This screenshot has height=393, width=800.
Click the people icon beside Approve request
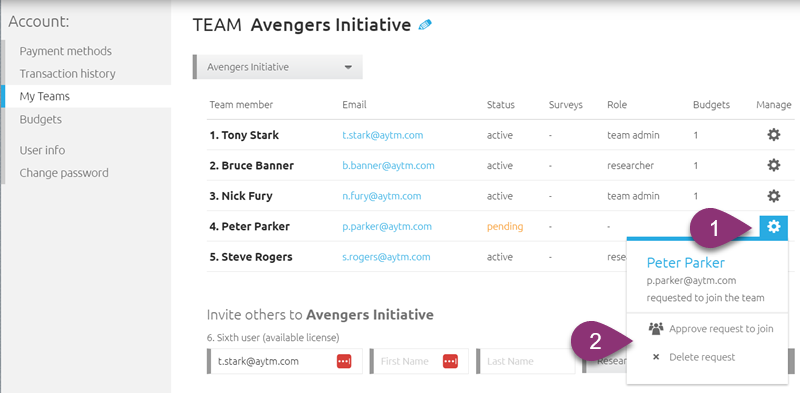coord(656,328)
